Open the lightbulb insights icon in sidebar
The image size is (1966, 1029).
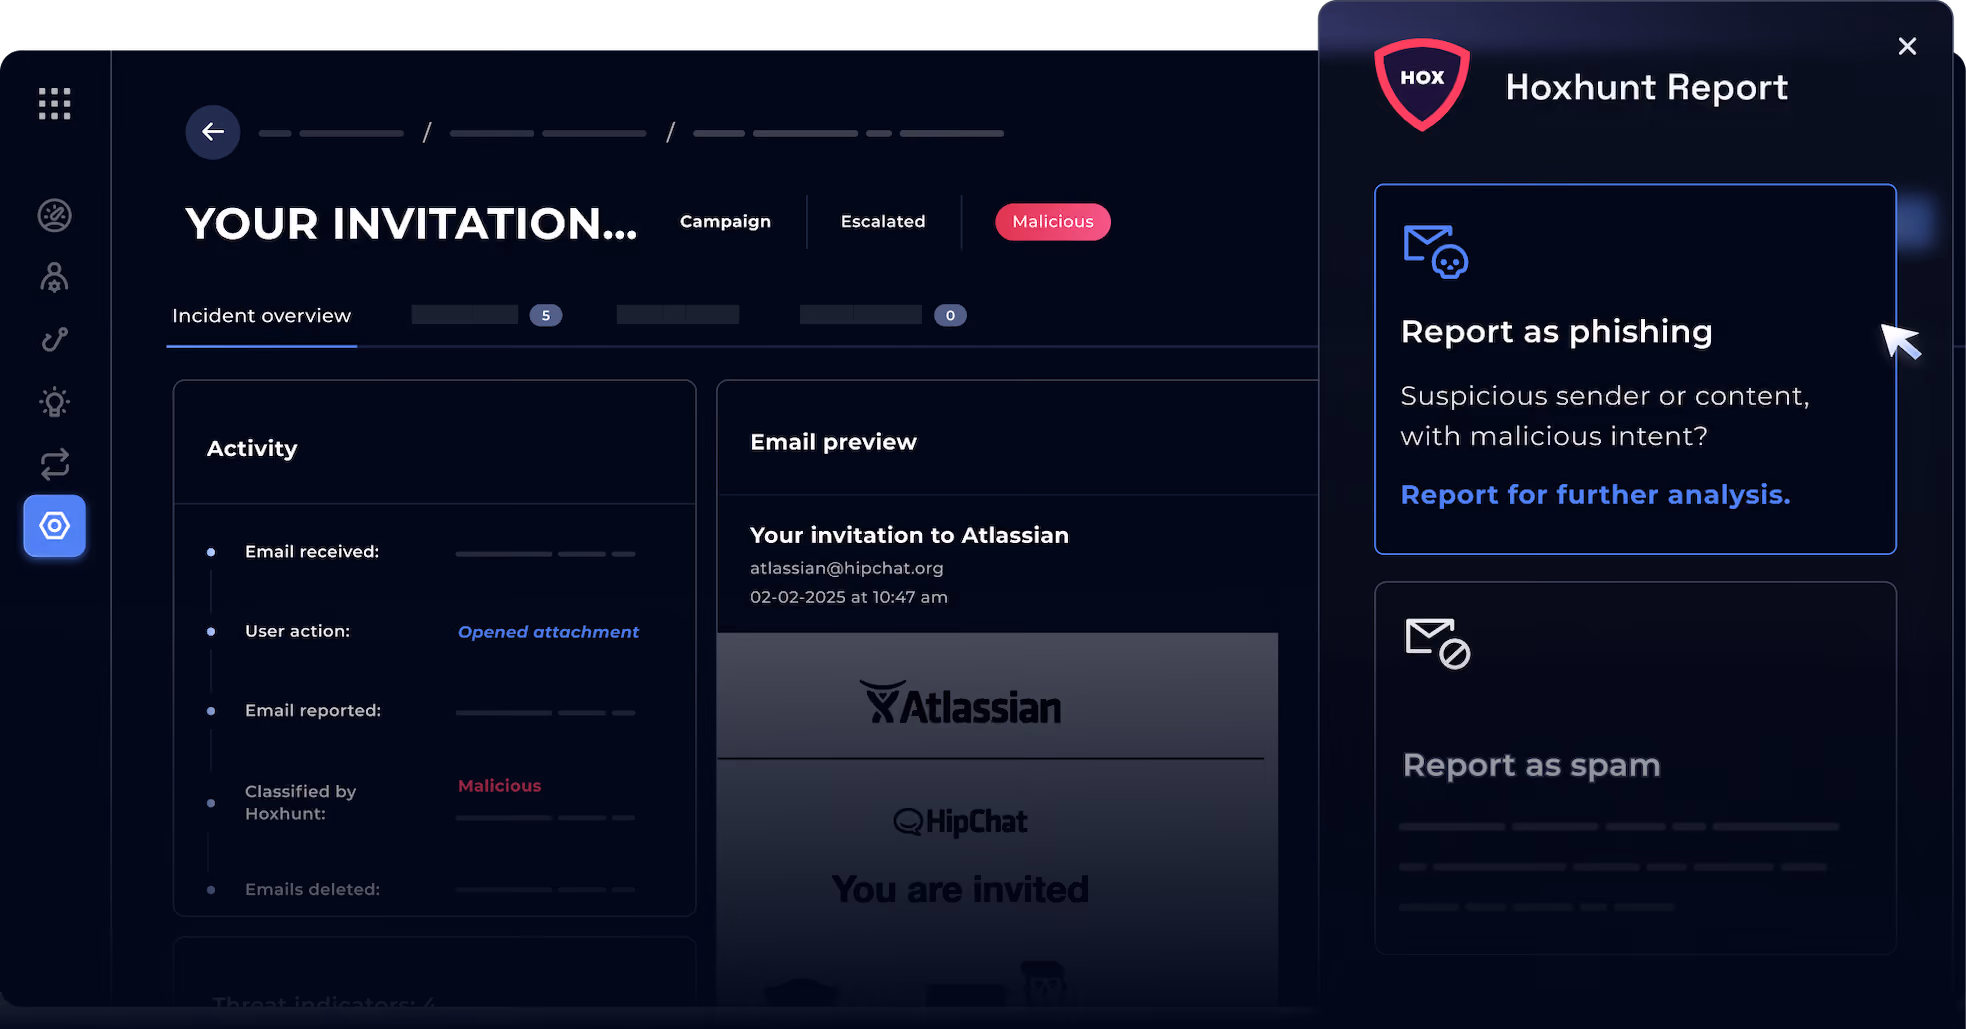(x=55, y=402)
